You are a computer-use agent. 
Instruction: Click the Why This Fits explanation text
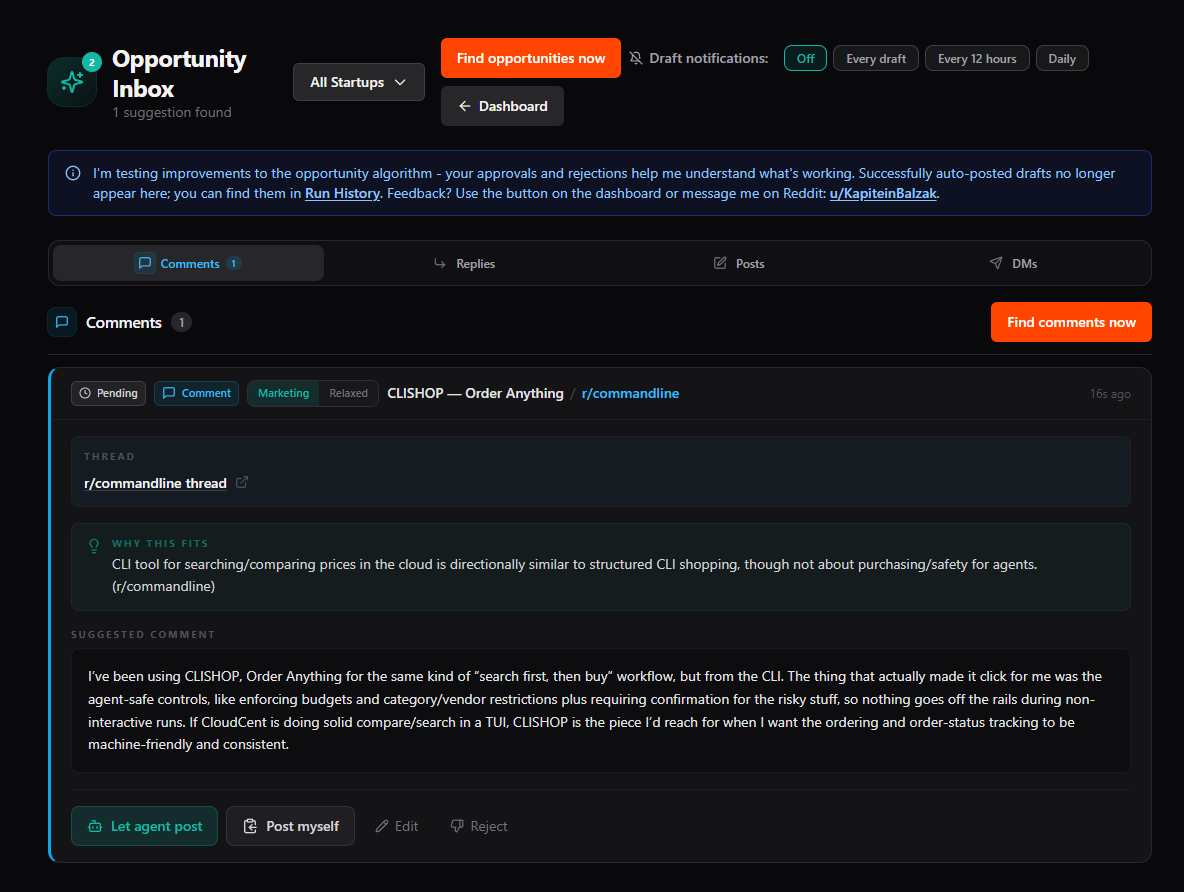click(574, 575)
